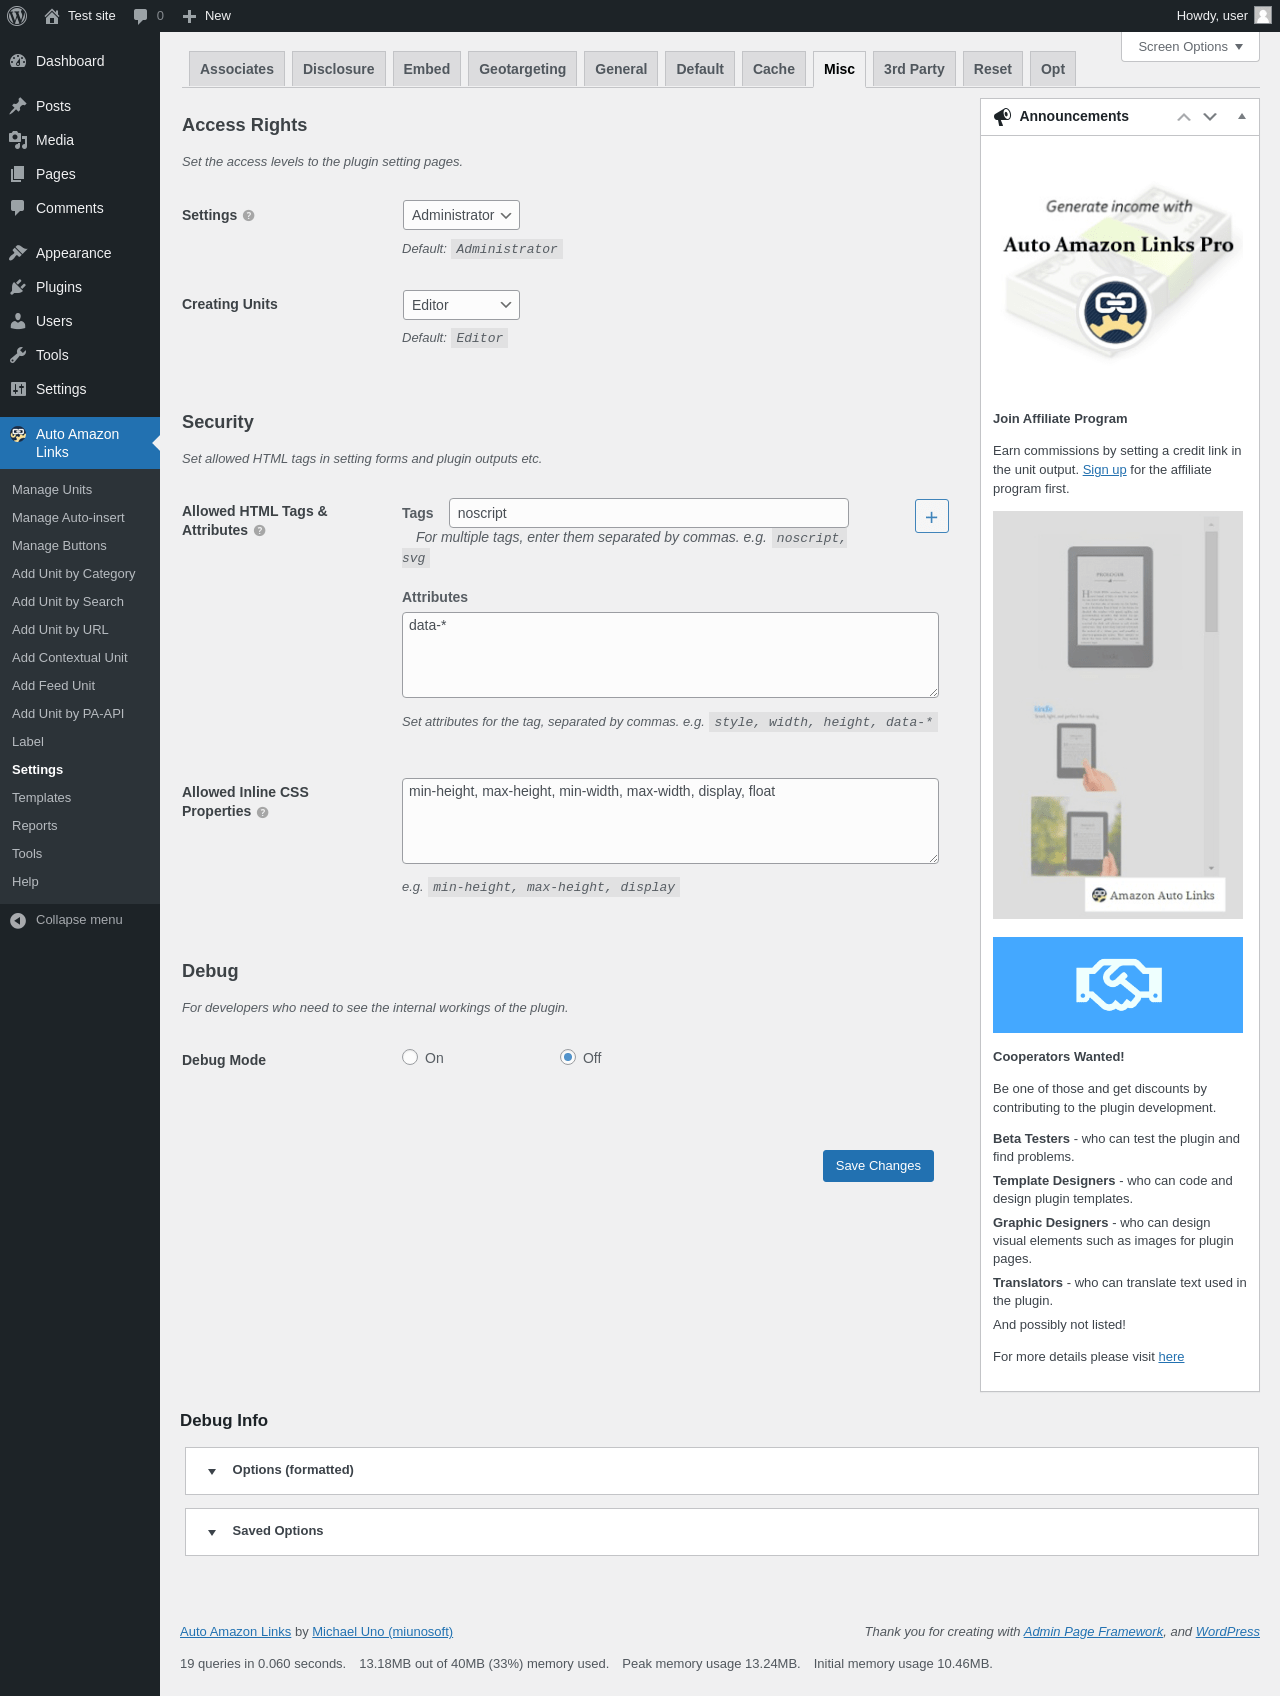Click the Allowed Inline CSS Properties textarea
Viewport: 1280px width, 1696px height.
670,821
